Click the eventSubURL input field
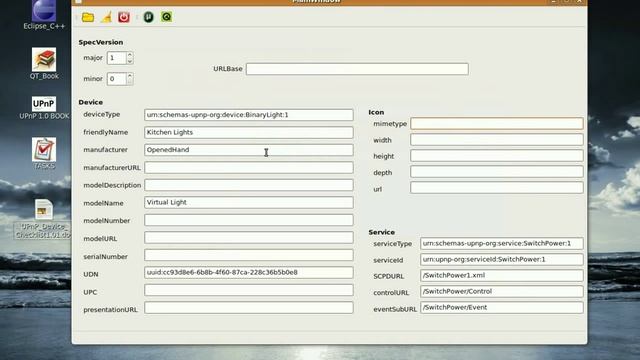Screen dimensions: 640x360 pyautogui.click(x=502, y=307)
